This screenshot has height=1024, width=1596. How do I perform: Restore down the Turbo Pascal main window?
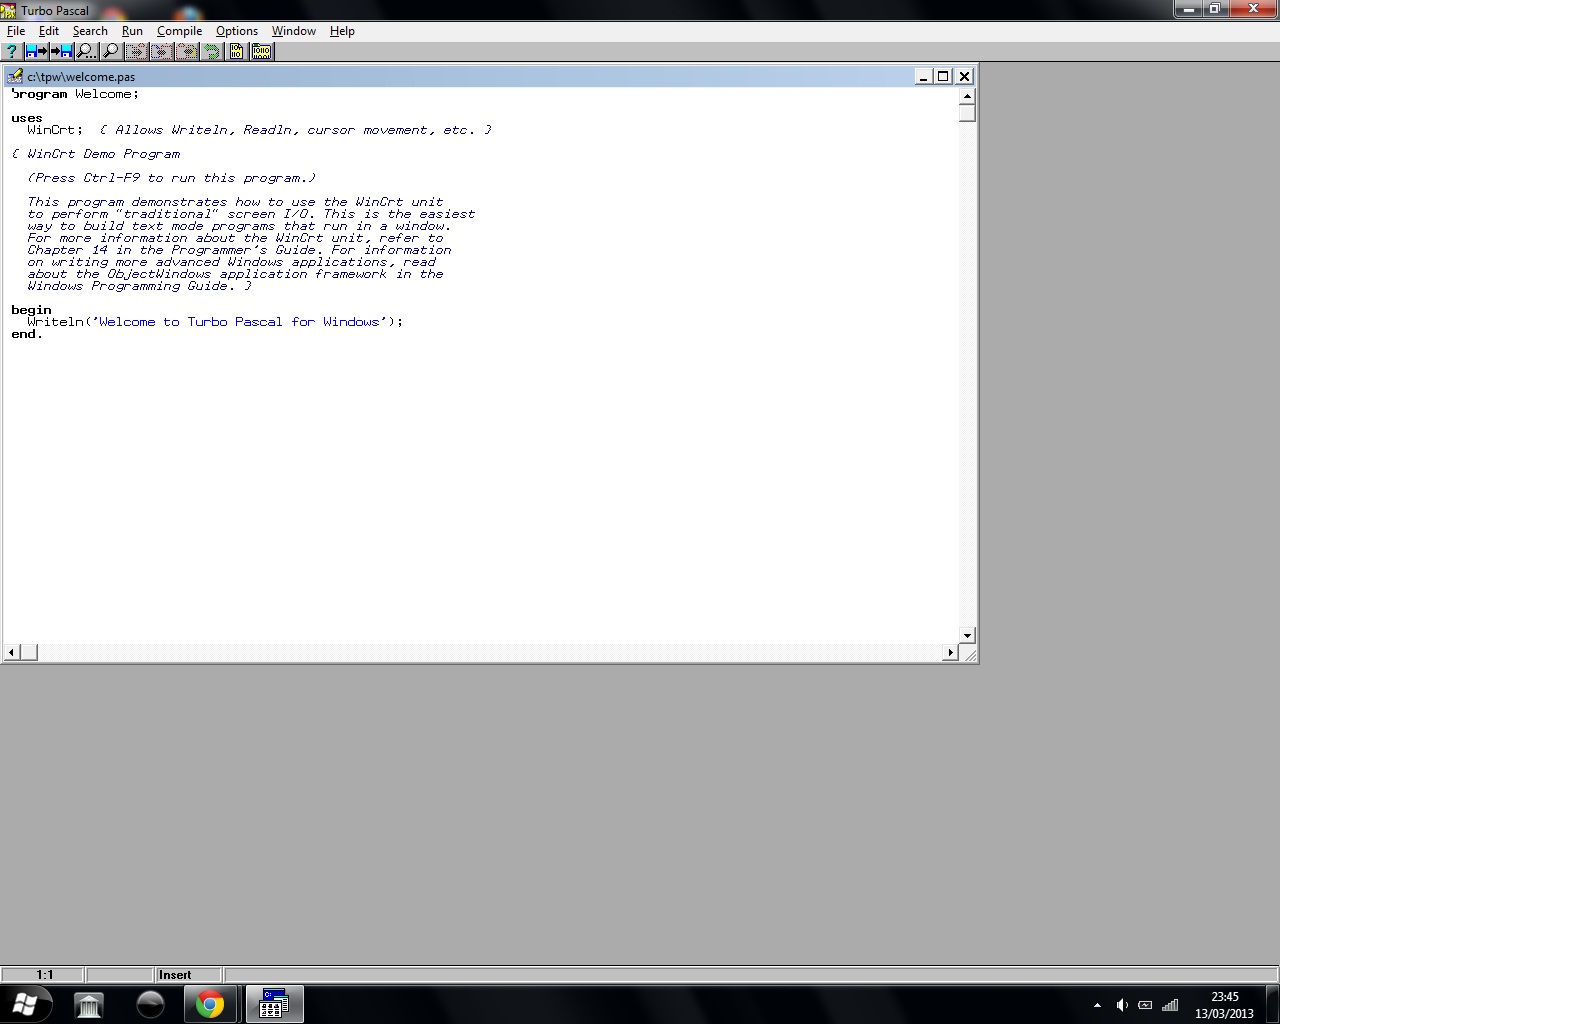[x=1215, y=9]
